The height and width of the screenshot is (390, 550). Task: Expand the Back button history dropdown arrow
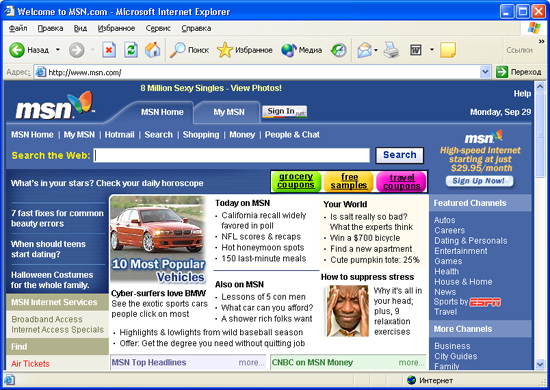click(58, 50)
